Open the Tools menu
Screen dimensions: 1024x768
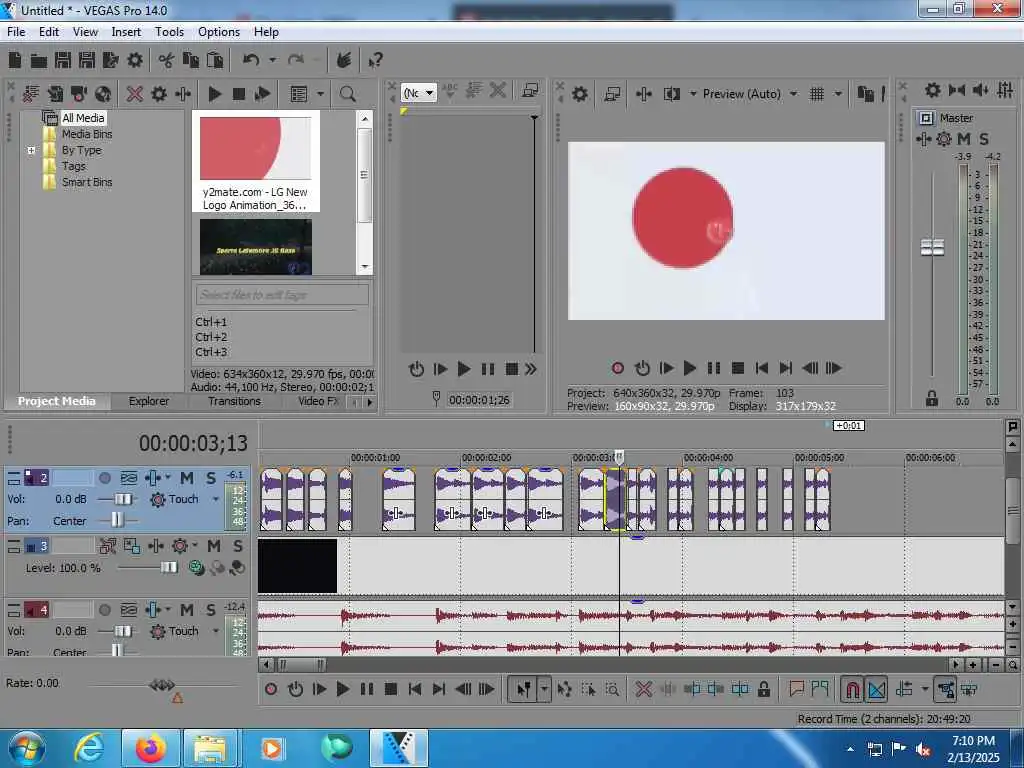pos(169,32)
